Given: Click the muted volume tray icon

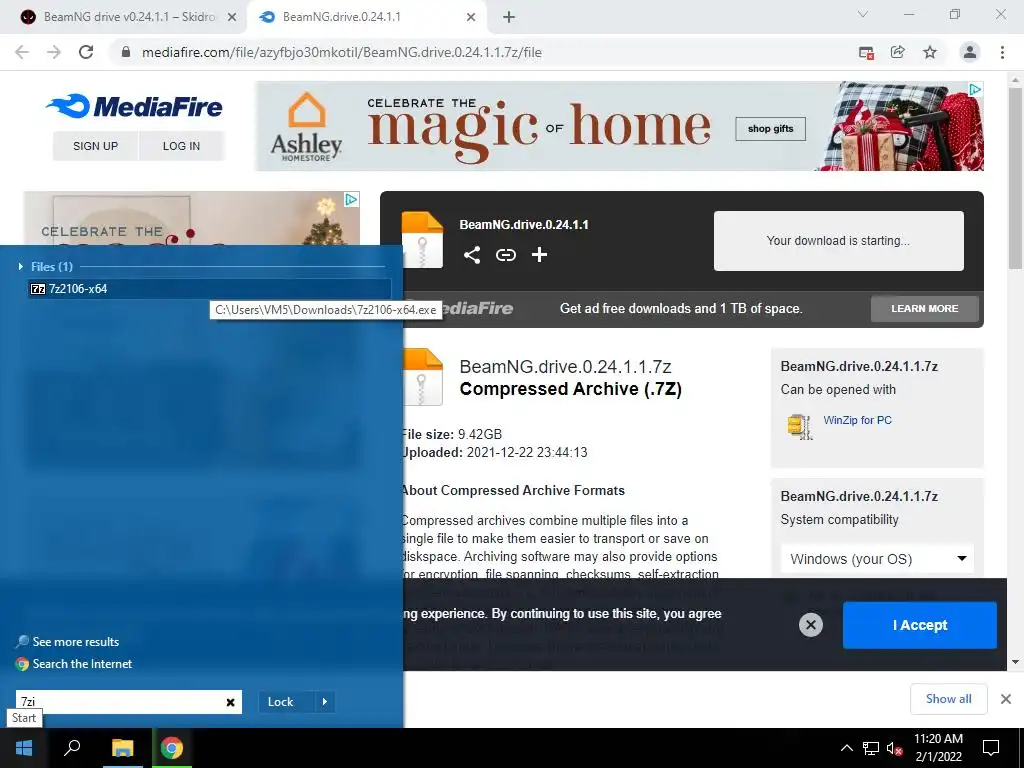Looking at the screenshot, I should [895, 748].
